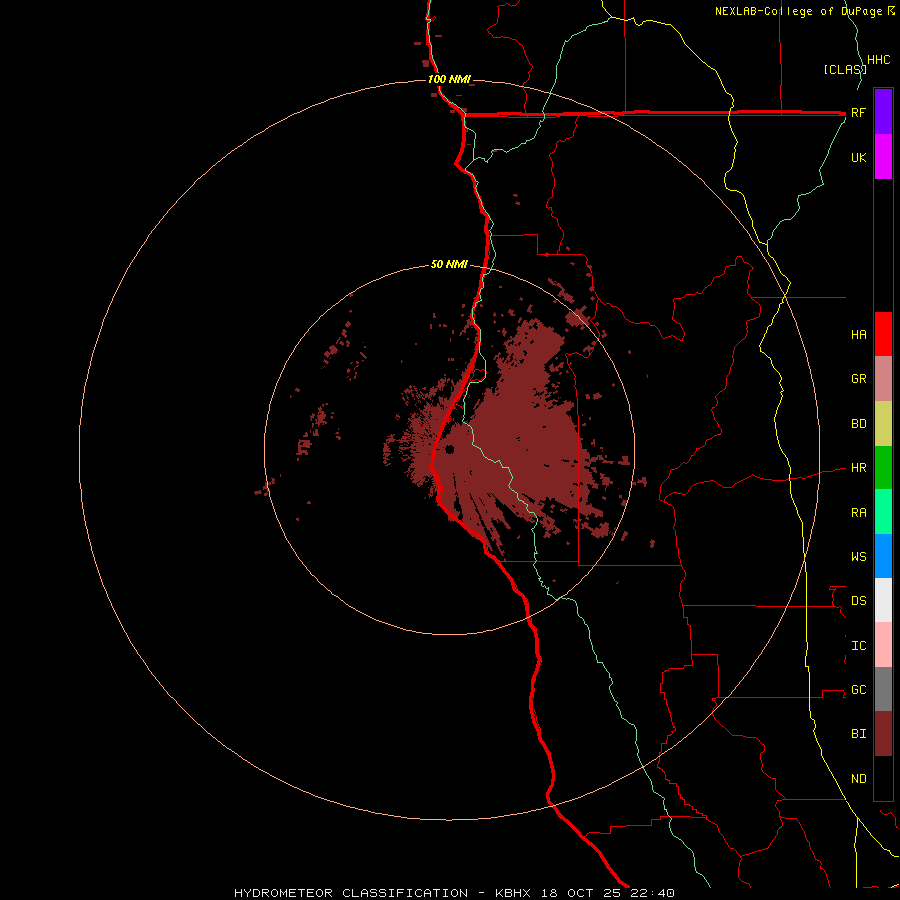Viewport: 900px width, 900px height.
Task: Click the HHC product label
Action: (x=878, y=60)
